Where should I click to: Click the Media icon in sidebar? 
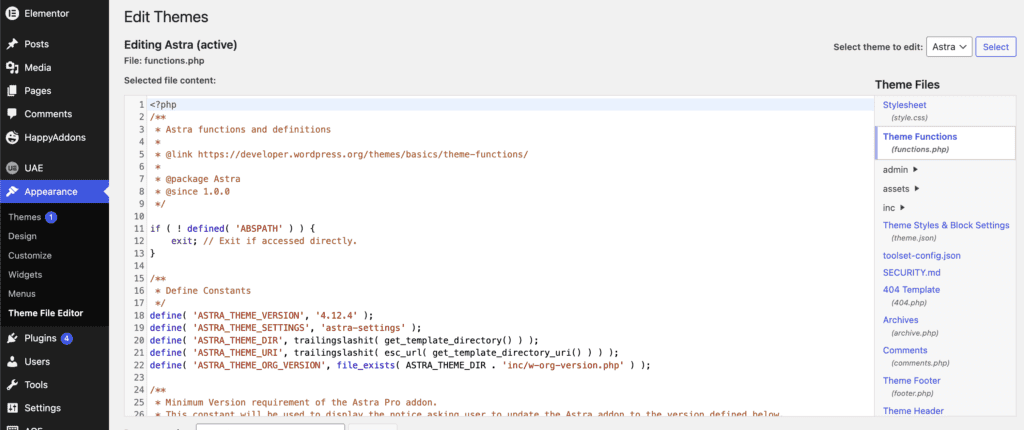coord(12,67)
